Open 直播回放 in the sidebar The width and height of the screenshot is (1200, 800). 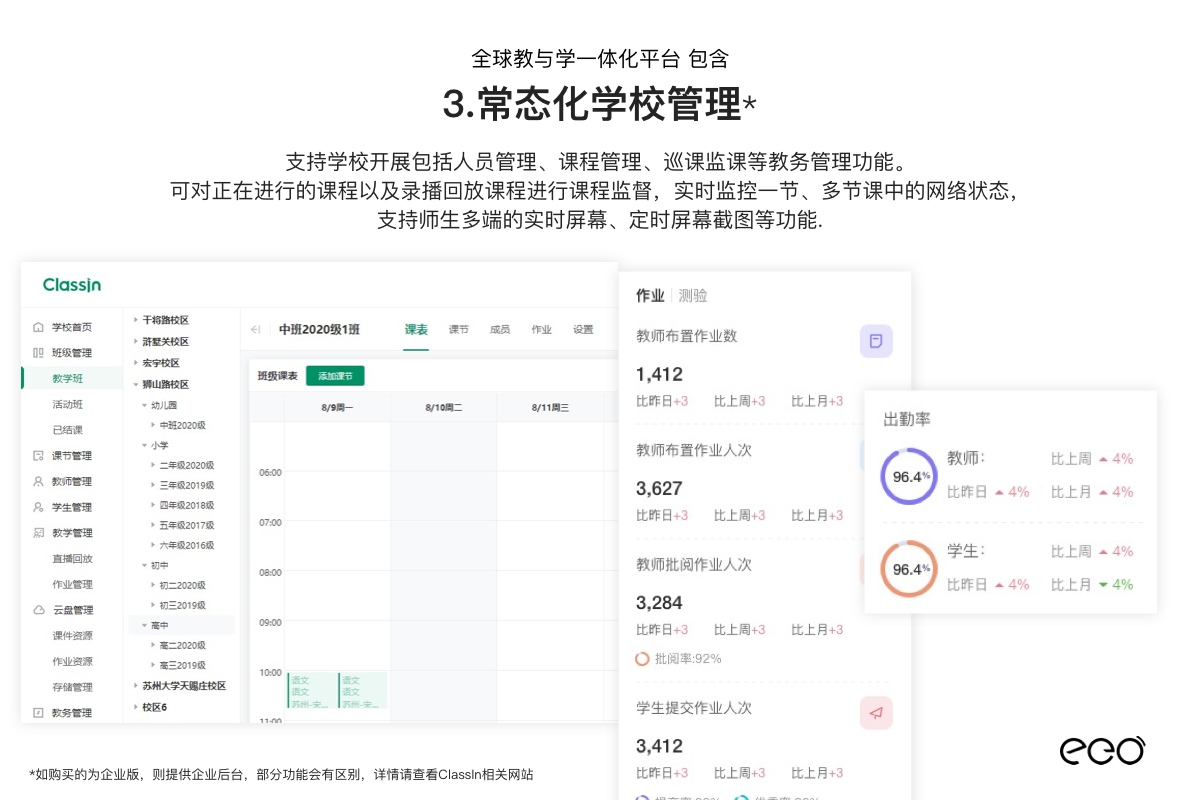click(72, 559)
